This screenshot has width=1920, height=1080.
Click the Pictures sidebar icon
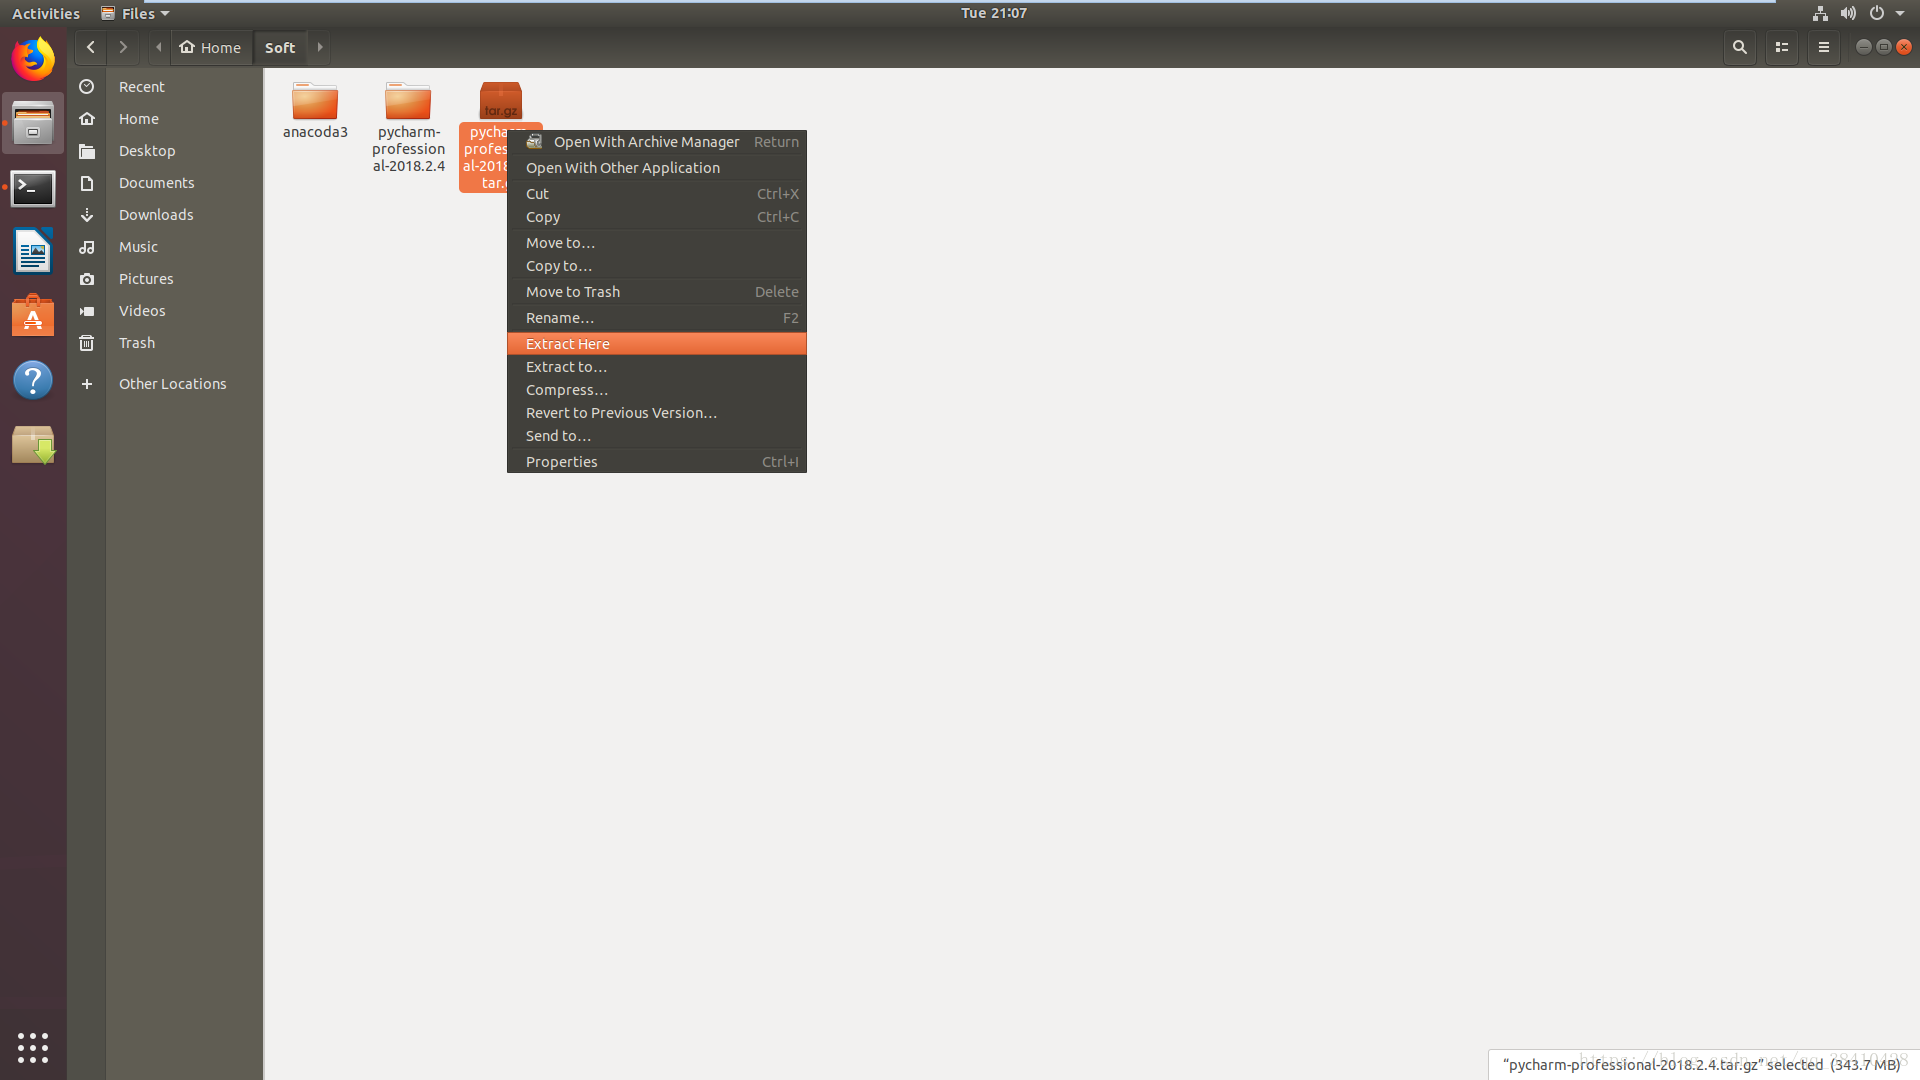coord(87,278)
